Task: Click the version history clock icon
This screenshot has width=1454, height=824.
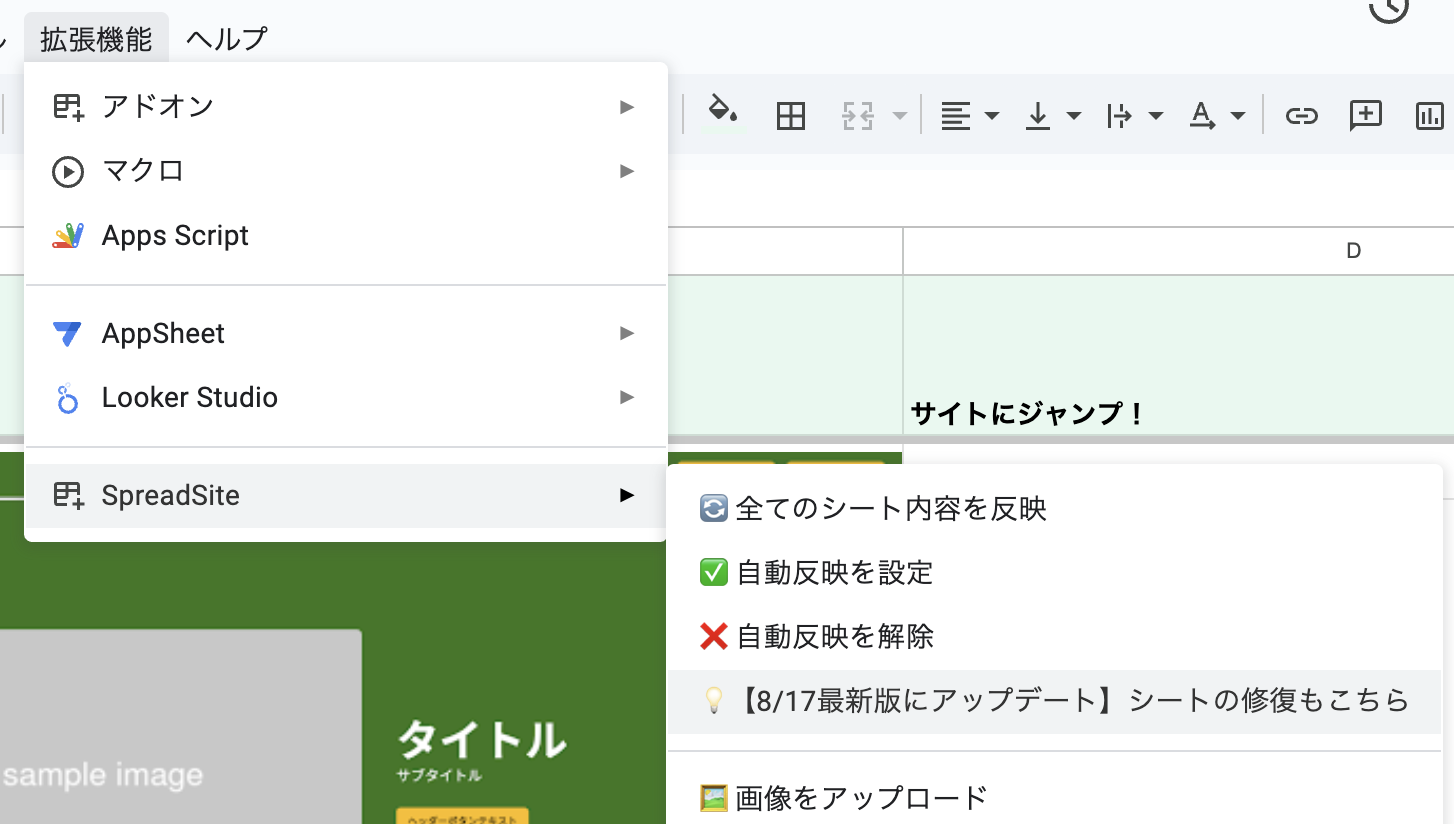Action: (1388, 8)
